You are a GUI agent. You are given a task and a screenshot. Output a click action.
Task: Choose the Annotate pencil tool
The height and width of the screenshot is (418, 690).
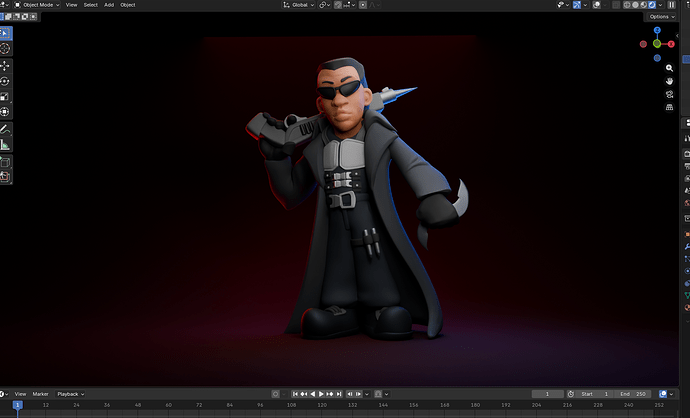[x=5, y=129]
